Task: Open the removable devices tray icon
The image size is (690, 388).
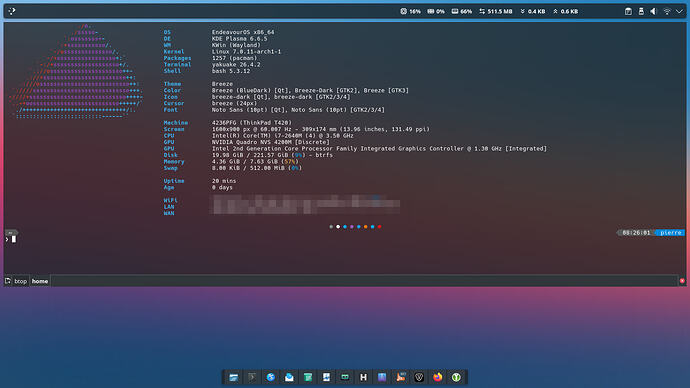Action: point(641,11)
